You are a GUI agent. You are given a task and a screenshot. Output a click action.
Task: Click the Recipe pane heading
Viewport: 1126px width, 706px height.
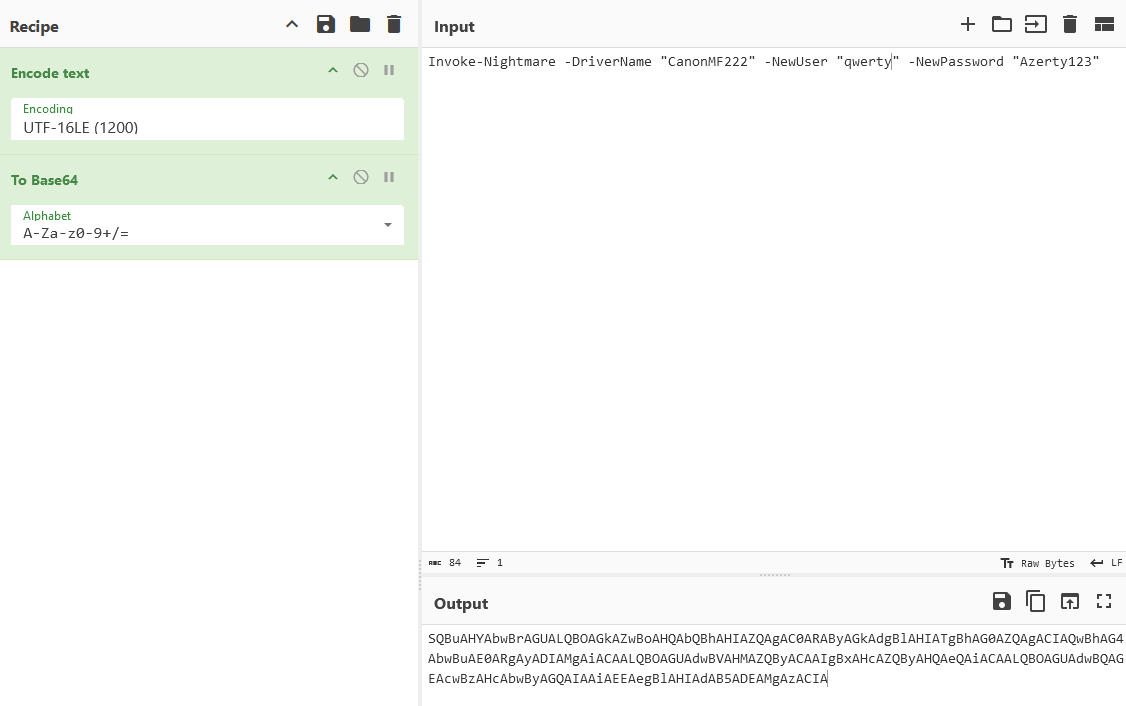(x=34, y=27)
